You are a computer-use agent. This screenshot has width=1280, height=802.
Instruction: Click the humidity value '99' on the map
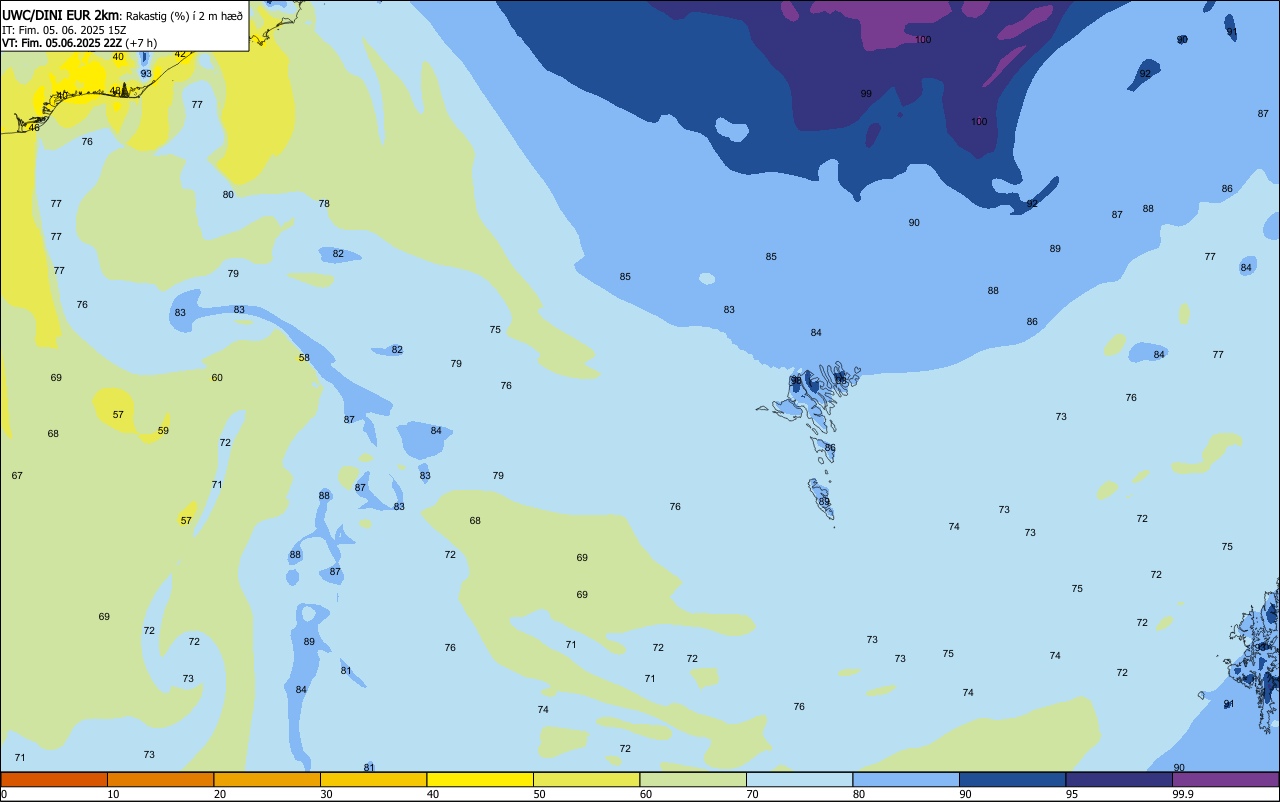click(x=866, y=94)
